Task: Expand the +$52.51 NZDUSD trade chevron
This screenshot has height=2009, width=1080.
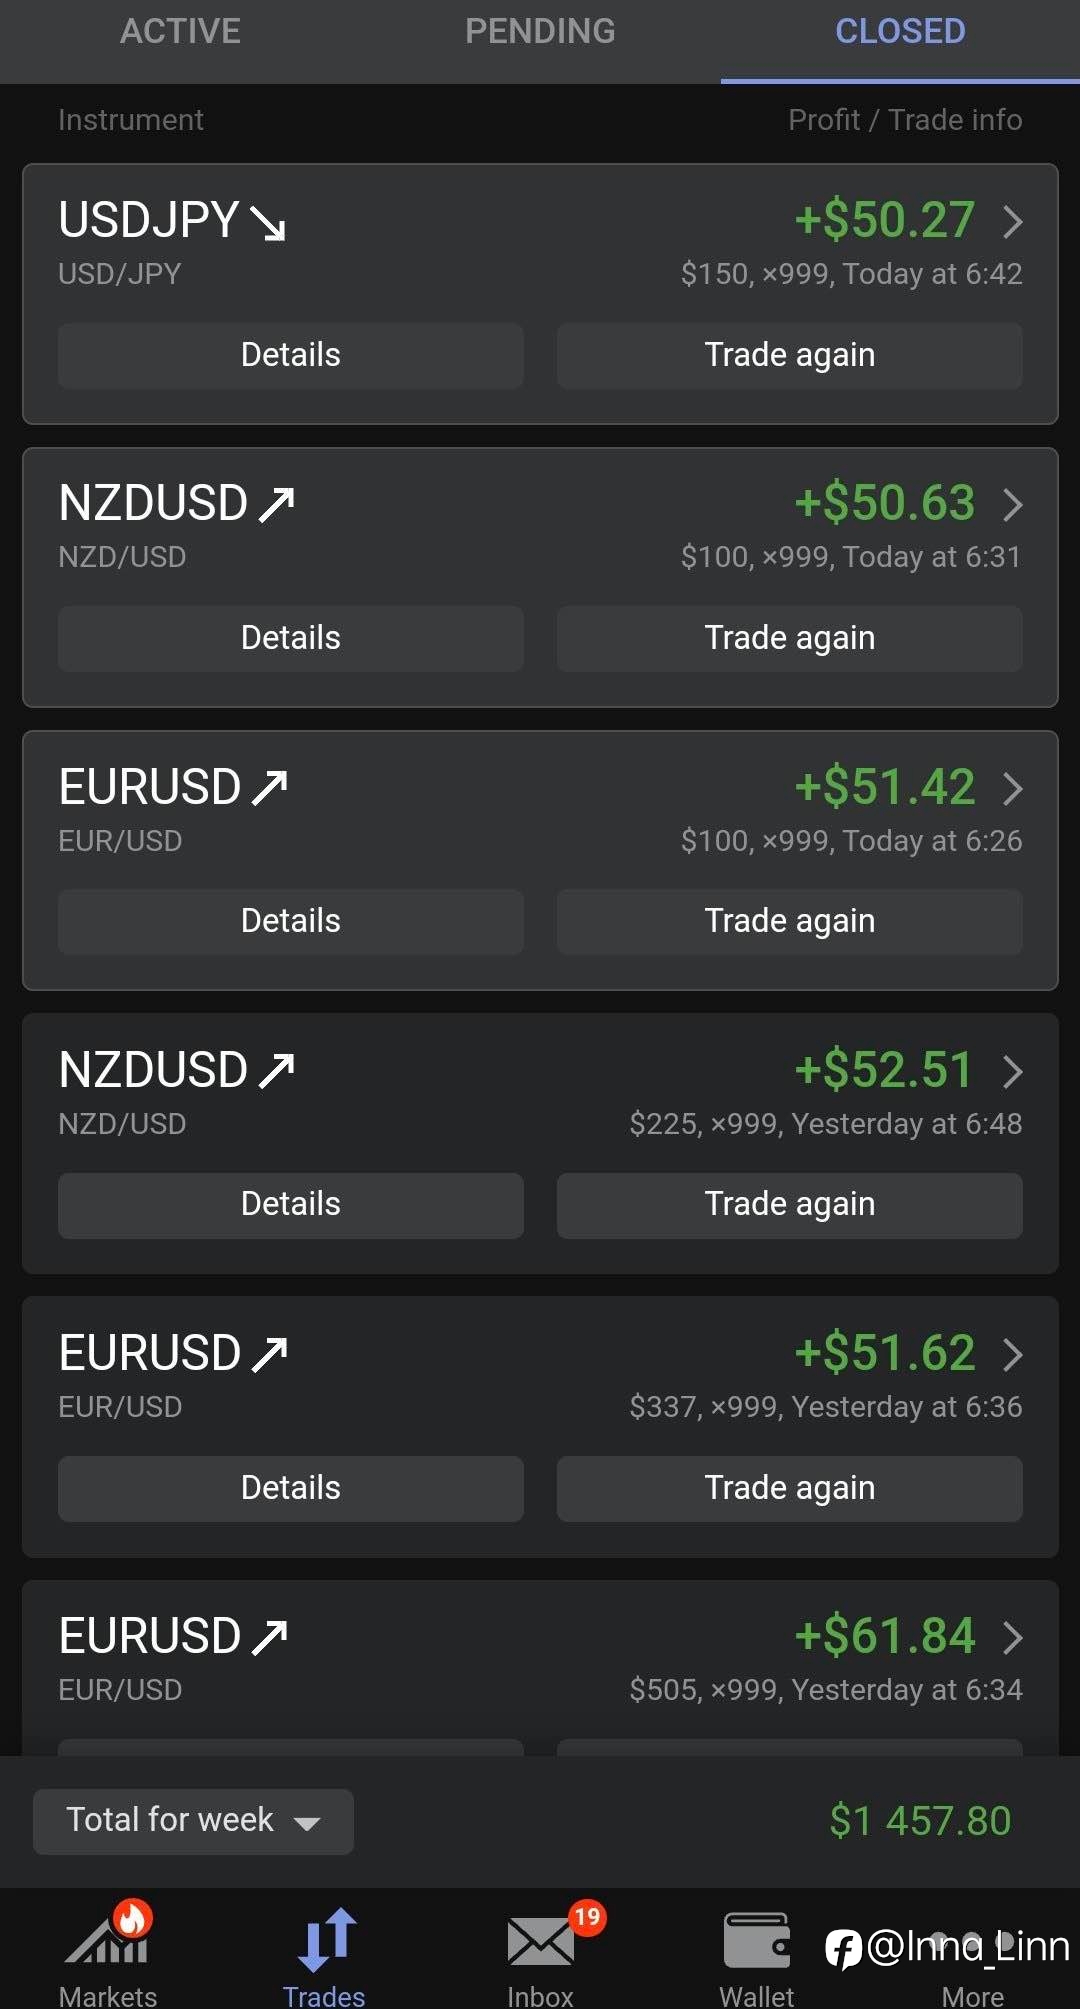Action: coord(1012,1071)
